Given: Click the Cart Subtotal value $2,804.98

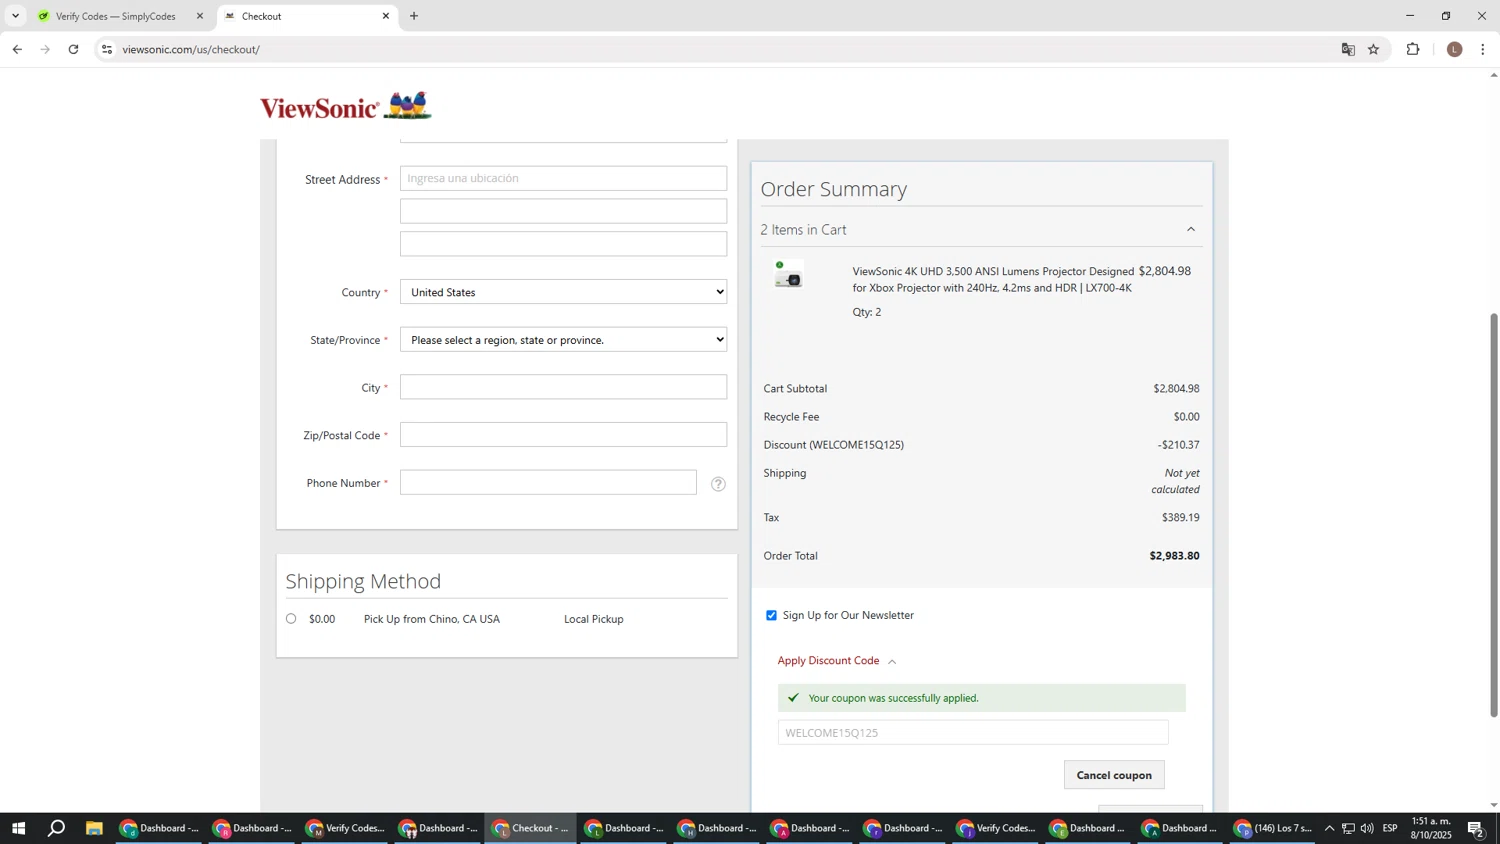Looking at the screenshot, I should (1176, 389).
